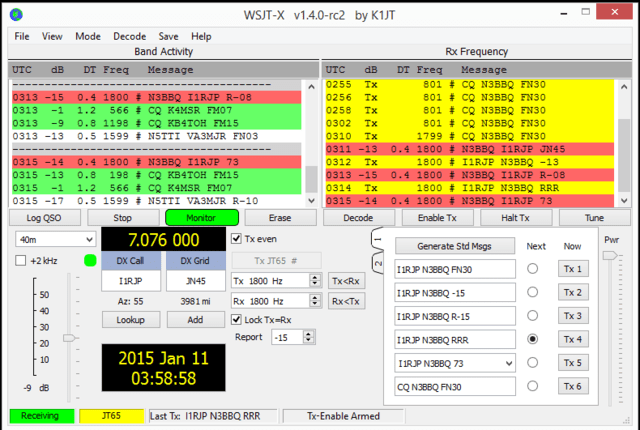Click the Pwr slider handle
The width and height of the screenshot is (640, 430).
[x=610, y=256]
